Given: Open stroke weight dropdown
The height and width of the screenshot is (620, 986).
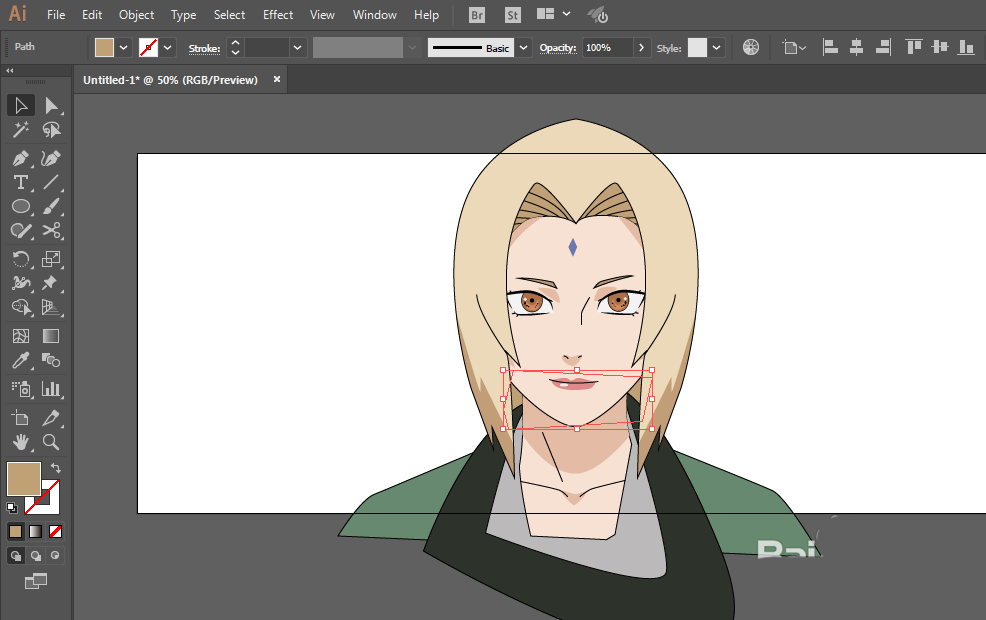Looking at the screenshot, I should [297, 48].
